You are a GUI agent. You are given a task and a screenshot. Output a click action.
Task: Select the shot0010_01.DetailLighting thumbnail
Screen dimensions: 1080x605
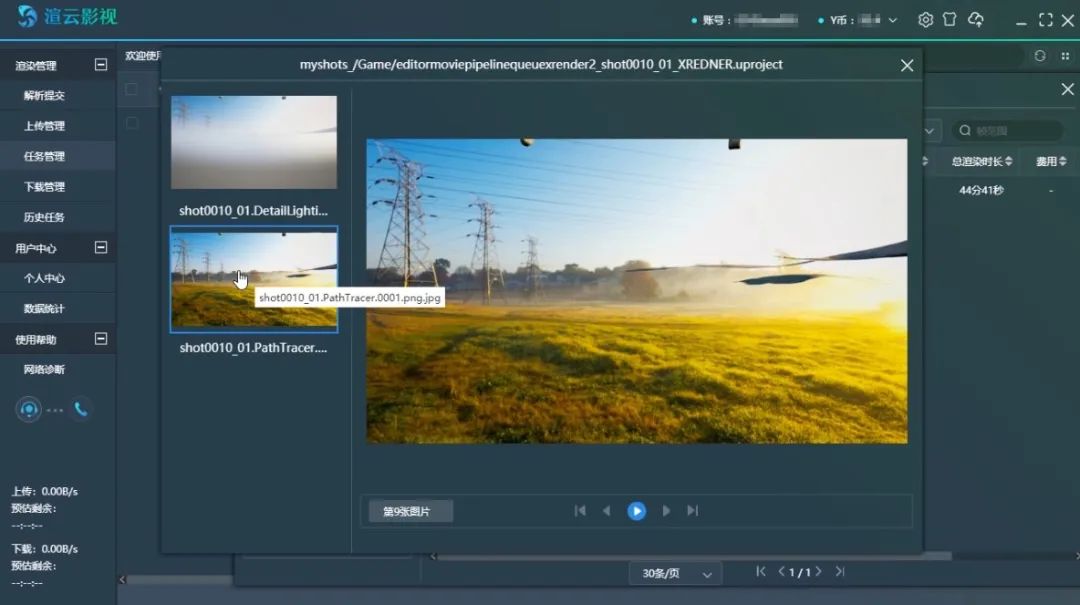(x=254, y=142)
